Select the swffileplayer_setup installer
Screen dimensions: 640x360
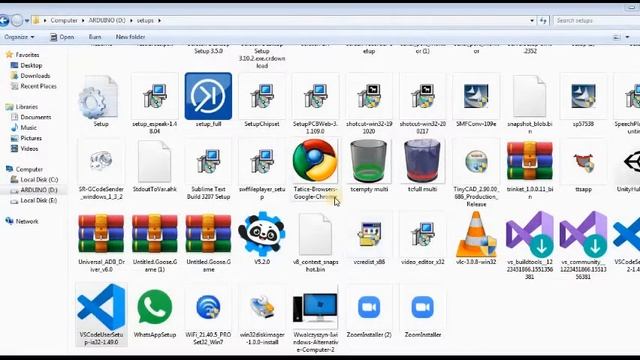(262, 162)
